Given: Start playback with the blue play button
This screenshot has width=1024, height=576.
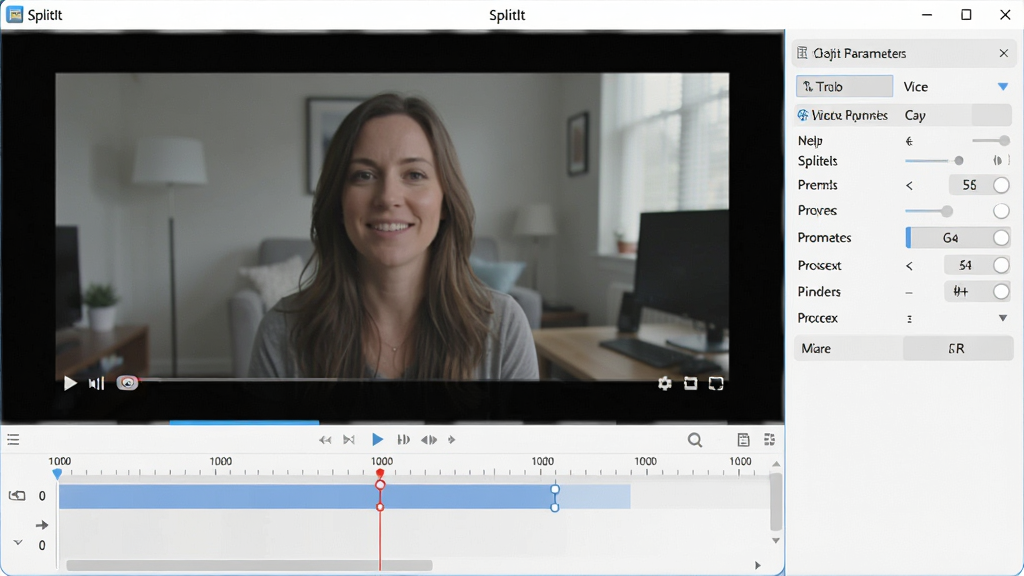Looking at the screenshot, I should 377,440.
